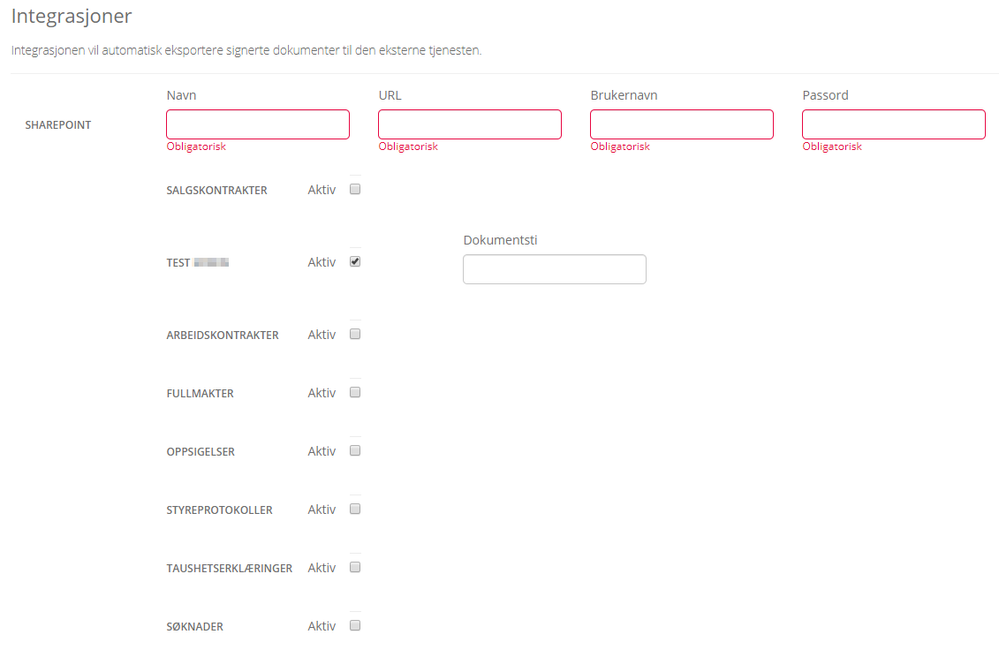Select the Brukernavn input field
Image resolution: width=999 pixels, height=656 pixels.
pyautogui.click(x=682, y=124)
